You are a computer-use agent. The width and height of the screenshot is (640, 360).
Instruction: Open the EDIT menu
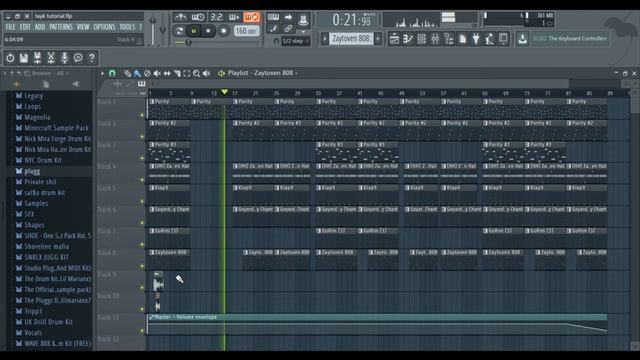25,27
